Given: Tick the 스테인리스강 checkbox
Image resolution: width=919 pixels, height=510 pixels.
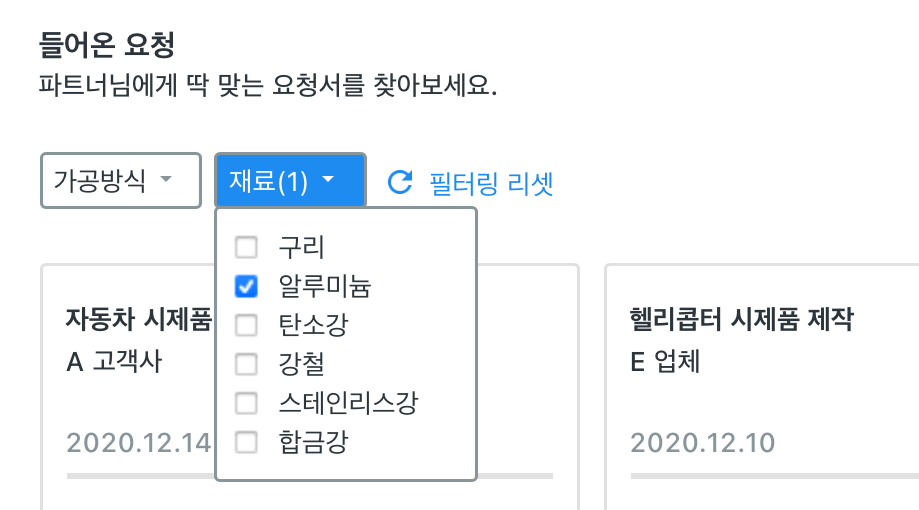Looking at the screenshot, I should pyautogui.click(x=246, y=403).
